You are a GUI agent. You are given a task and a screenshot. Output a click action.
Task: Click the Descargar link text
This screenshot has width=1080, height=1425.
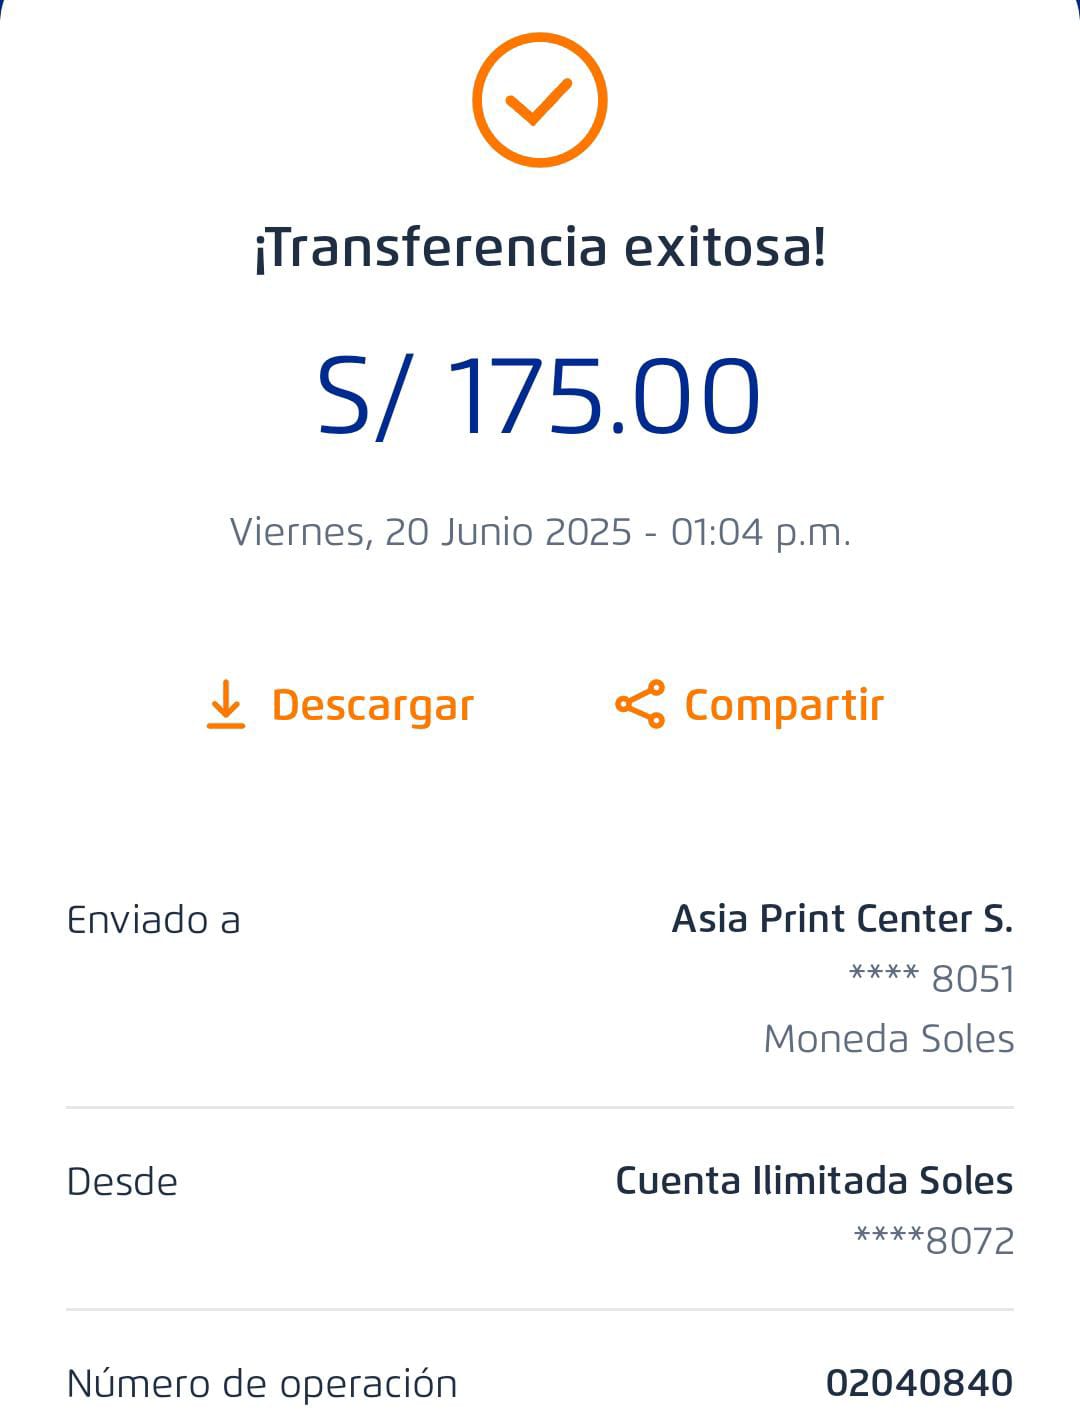372,705
